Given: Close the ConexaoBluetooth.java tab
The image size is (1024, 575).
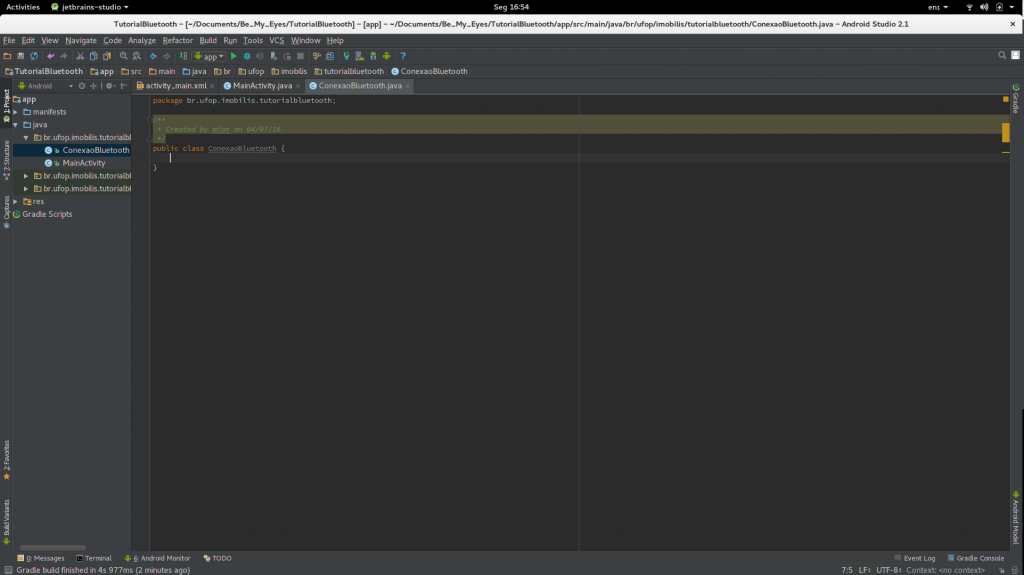Looking at the screenshot, I should tap(408, 86).
